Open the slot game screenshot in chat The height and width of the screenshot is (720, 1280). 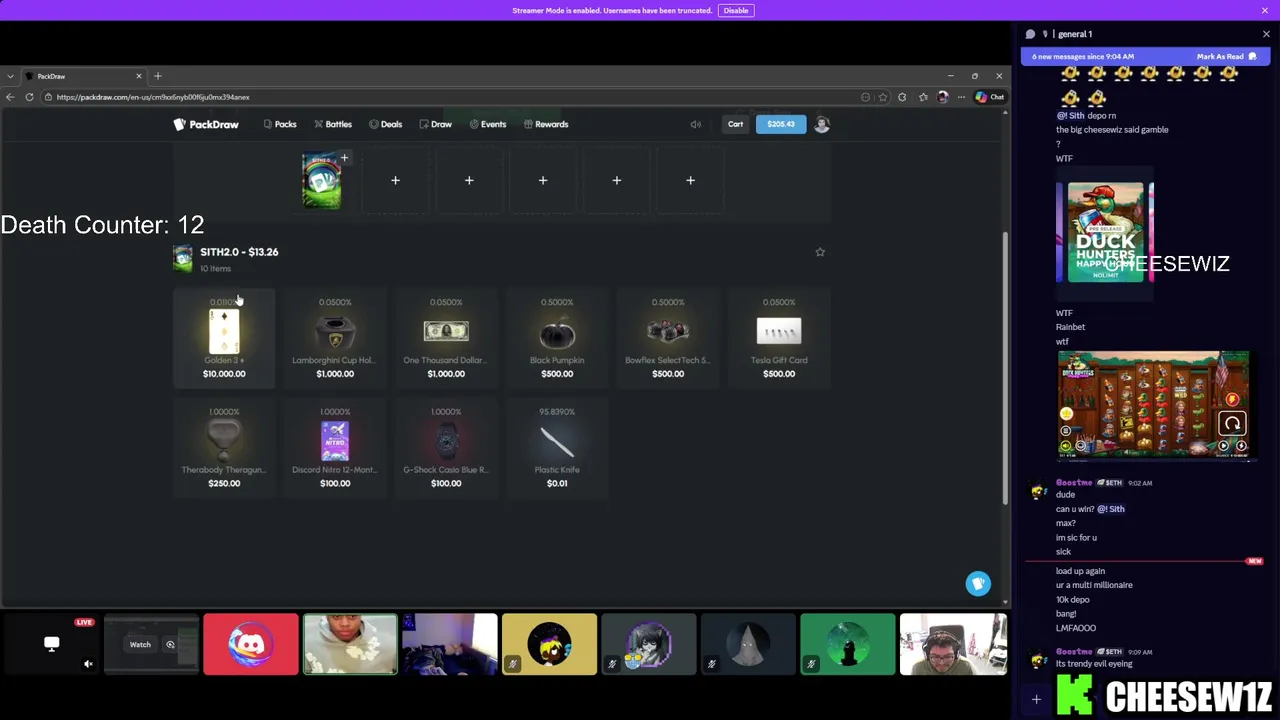click(1153, 405)
